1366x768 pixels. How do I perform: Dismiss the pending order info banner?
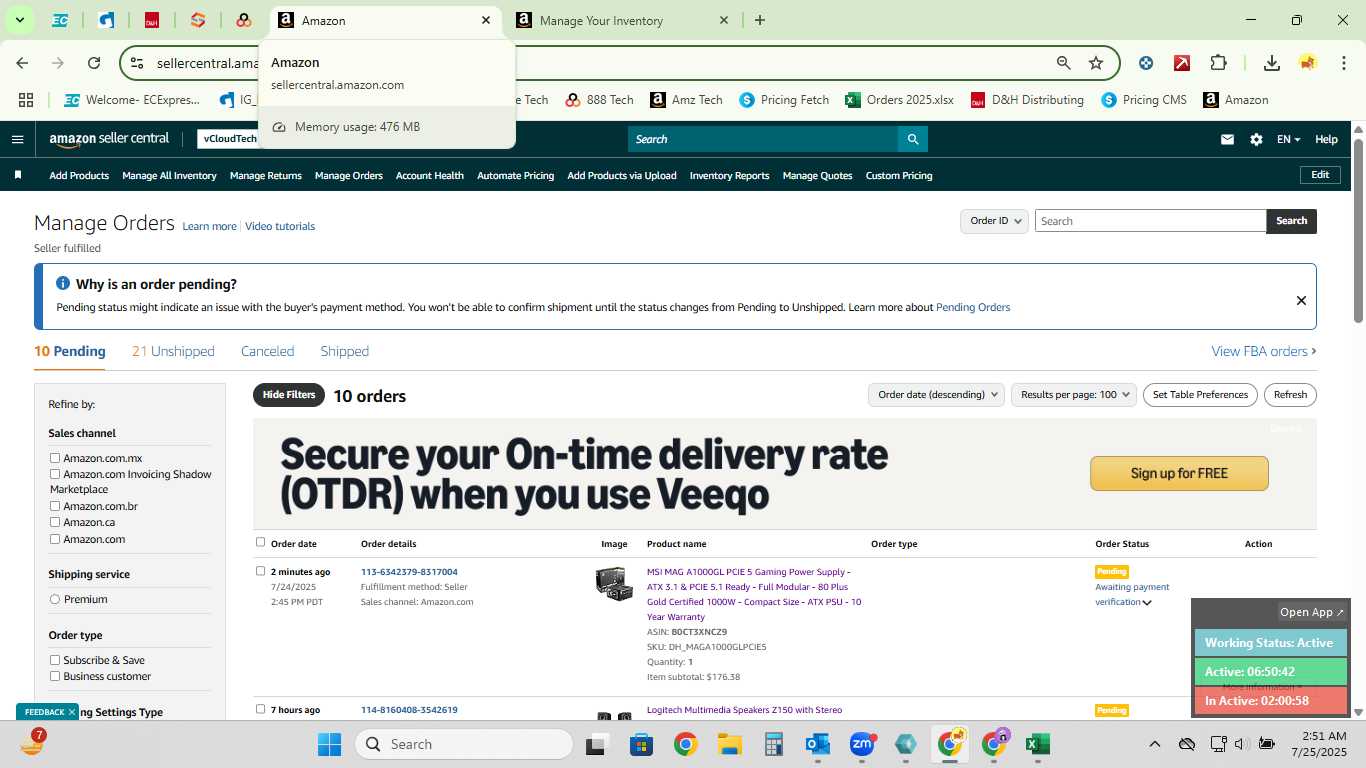click(1301, 300)
